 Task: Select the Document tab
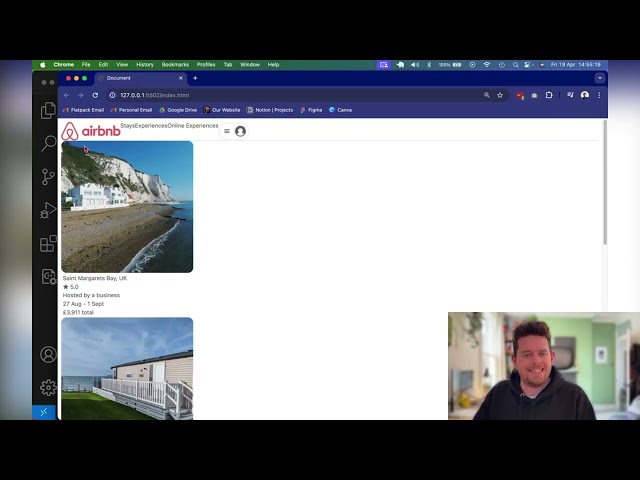139,78
